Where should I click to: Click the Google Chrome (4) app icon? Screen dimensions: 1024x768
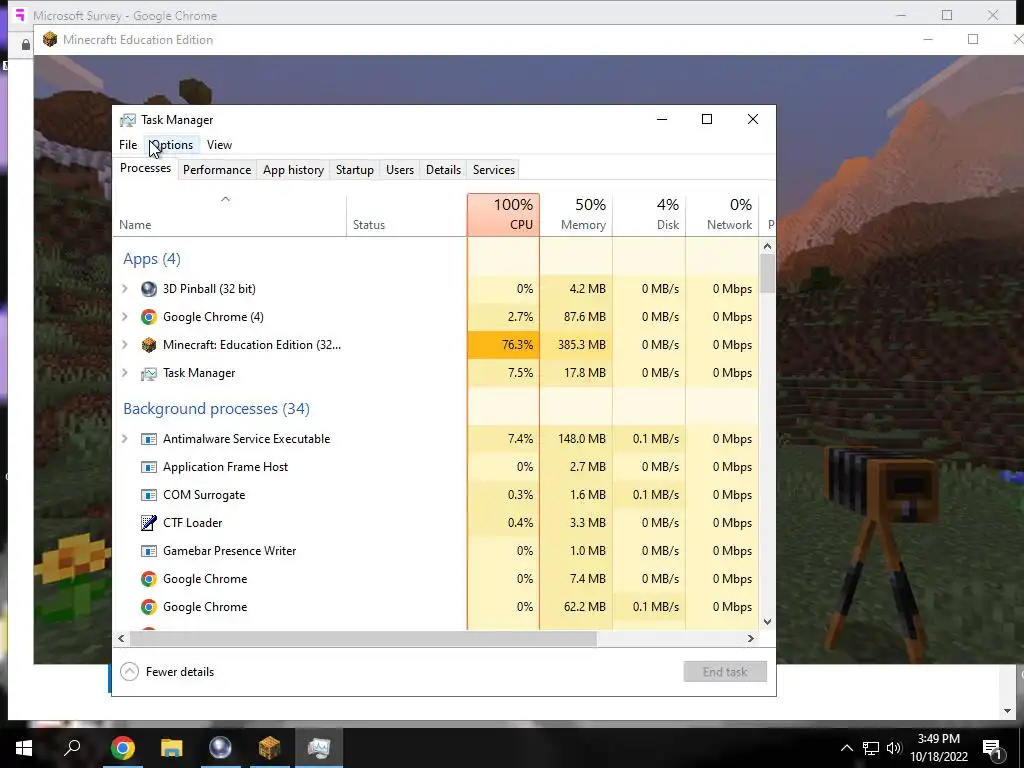coord(149,317)
